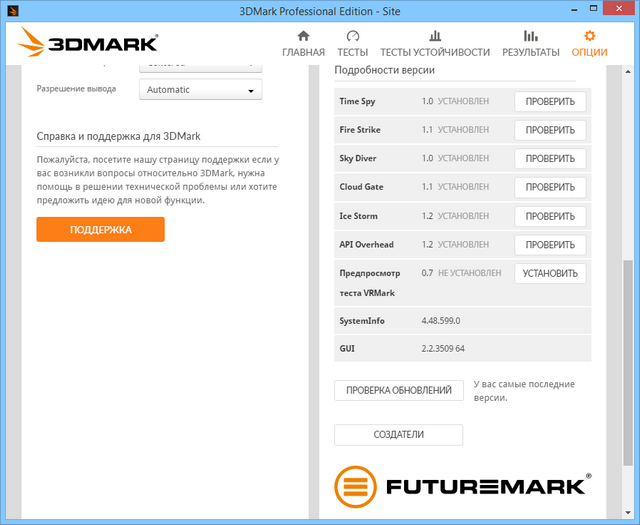This screenshot has height=525, width=640.
Task: Check the Time Spy version
Action: coord(550,101)
